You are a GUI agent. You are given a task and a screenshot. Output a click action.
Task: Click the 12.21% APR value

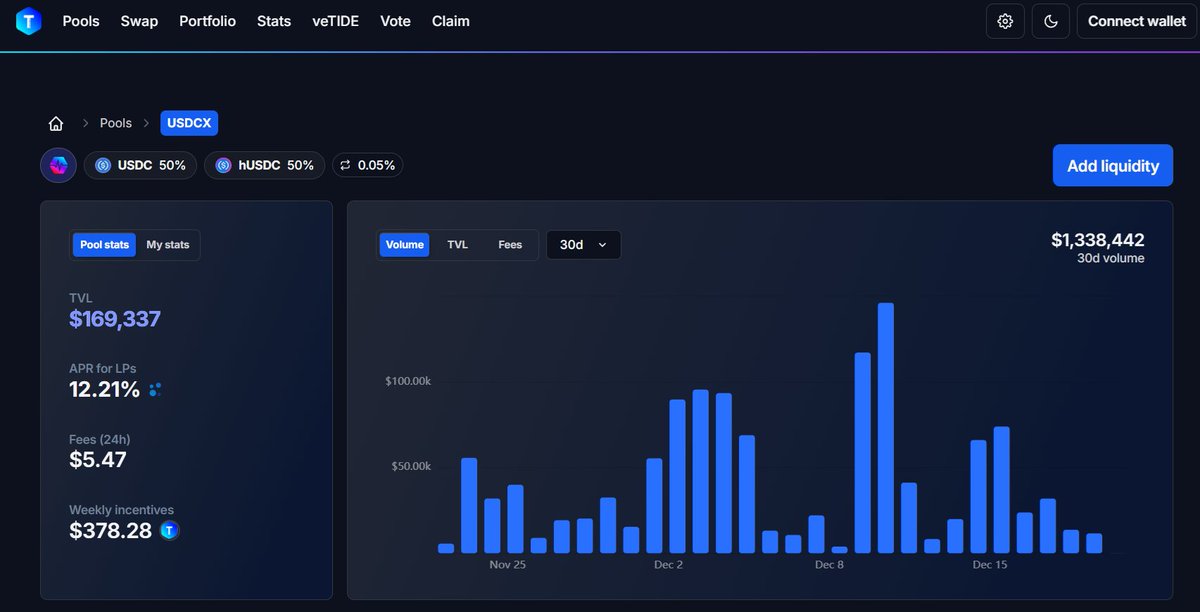click(105, 389)
